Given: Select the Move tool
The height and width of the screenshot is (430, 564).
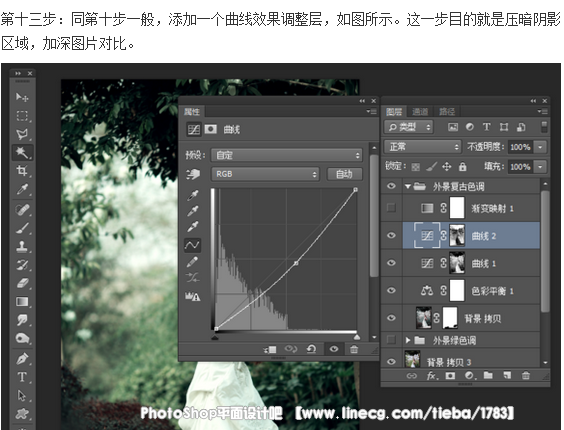Looking at the screenshot, I should coord(22,97).
